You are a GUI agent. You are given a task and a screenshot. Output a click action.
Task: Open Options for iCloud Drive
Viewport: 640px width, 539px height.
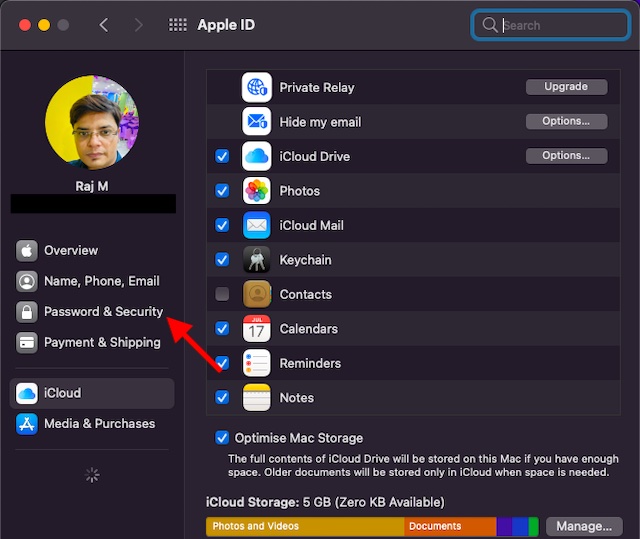click(566, 156)
